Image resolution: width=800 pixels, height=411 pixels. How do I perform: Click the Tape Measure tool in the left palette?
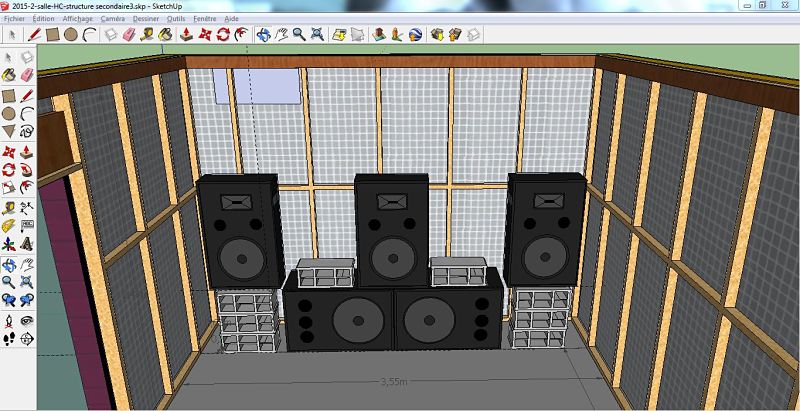click(9, 208)
